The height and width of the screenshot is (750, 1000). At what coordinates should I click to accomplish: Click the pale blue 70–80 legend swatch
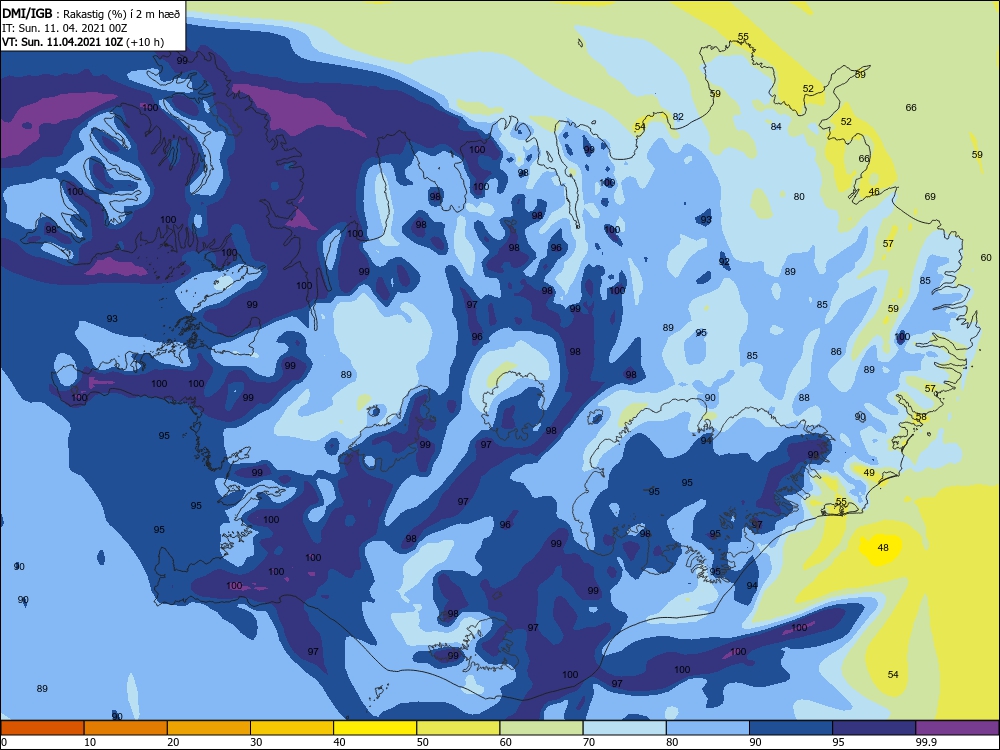click(624, 728)
